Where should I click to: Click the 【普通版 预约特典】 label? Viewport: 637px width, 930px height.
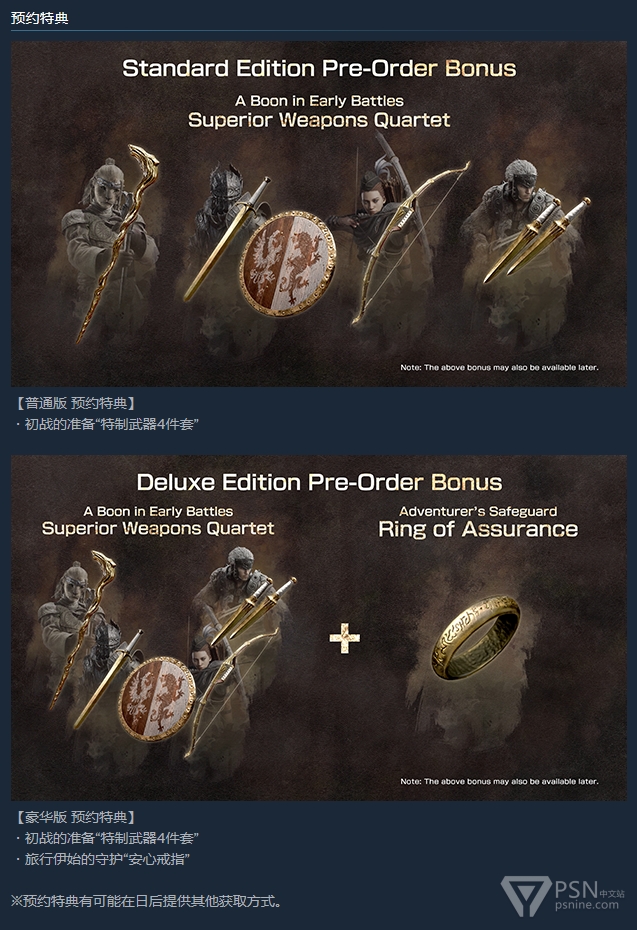pos(74,403)
